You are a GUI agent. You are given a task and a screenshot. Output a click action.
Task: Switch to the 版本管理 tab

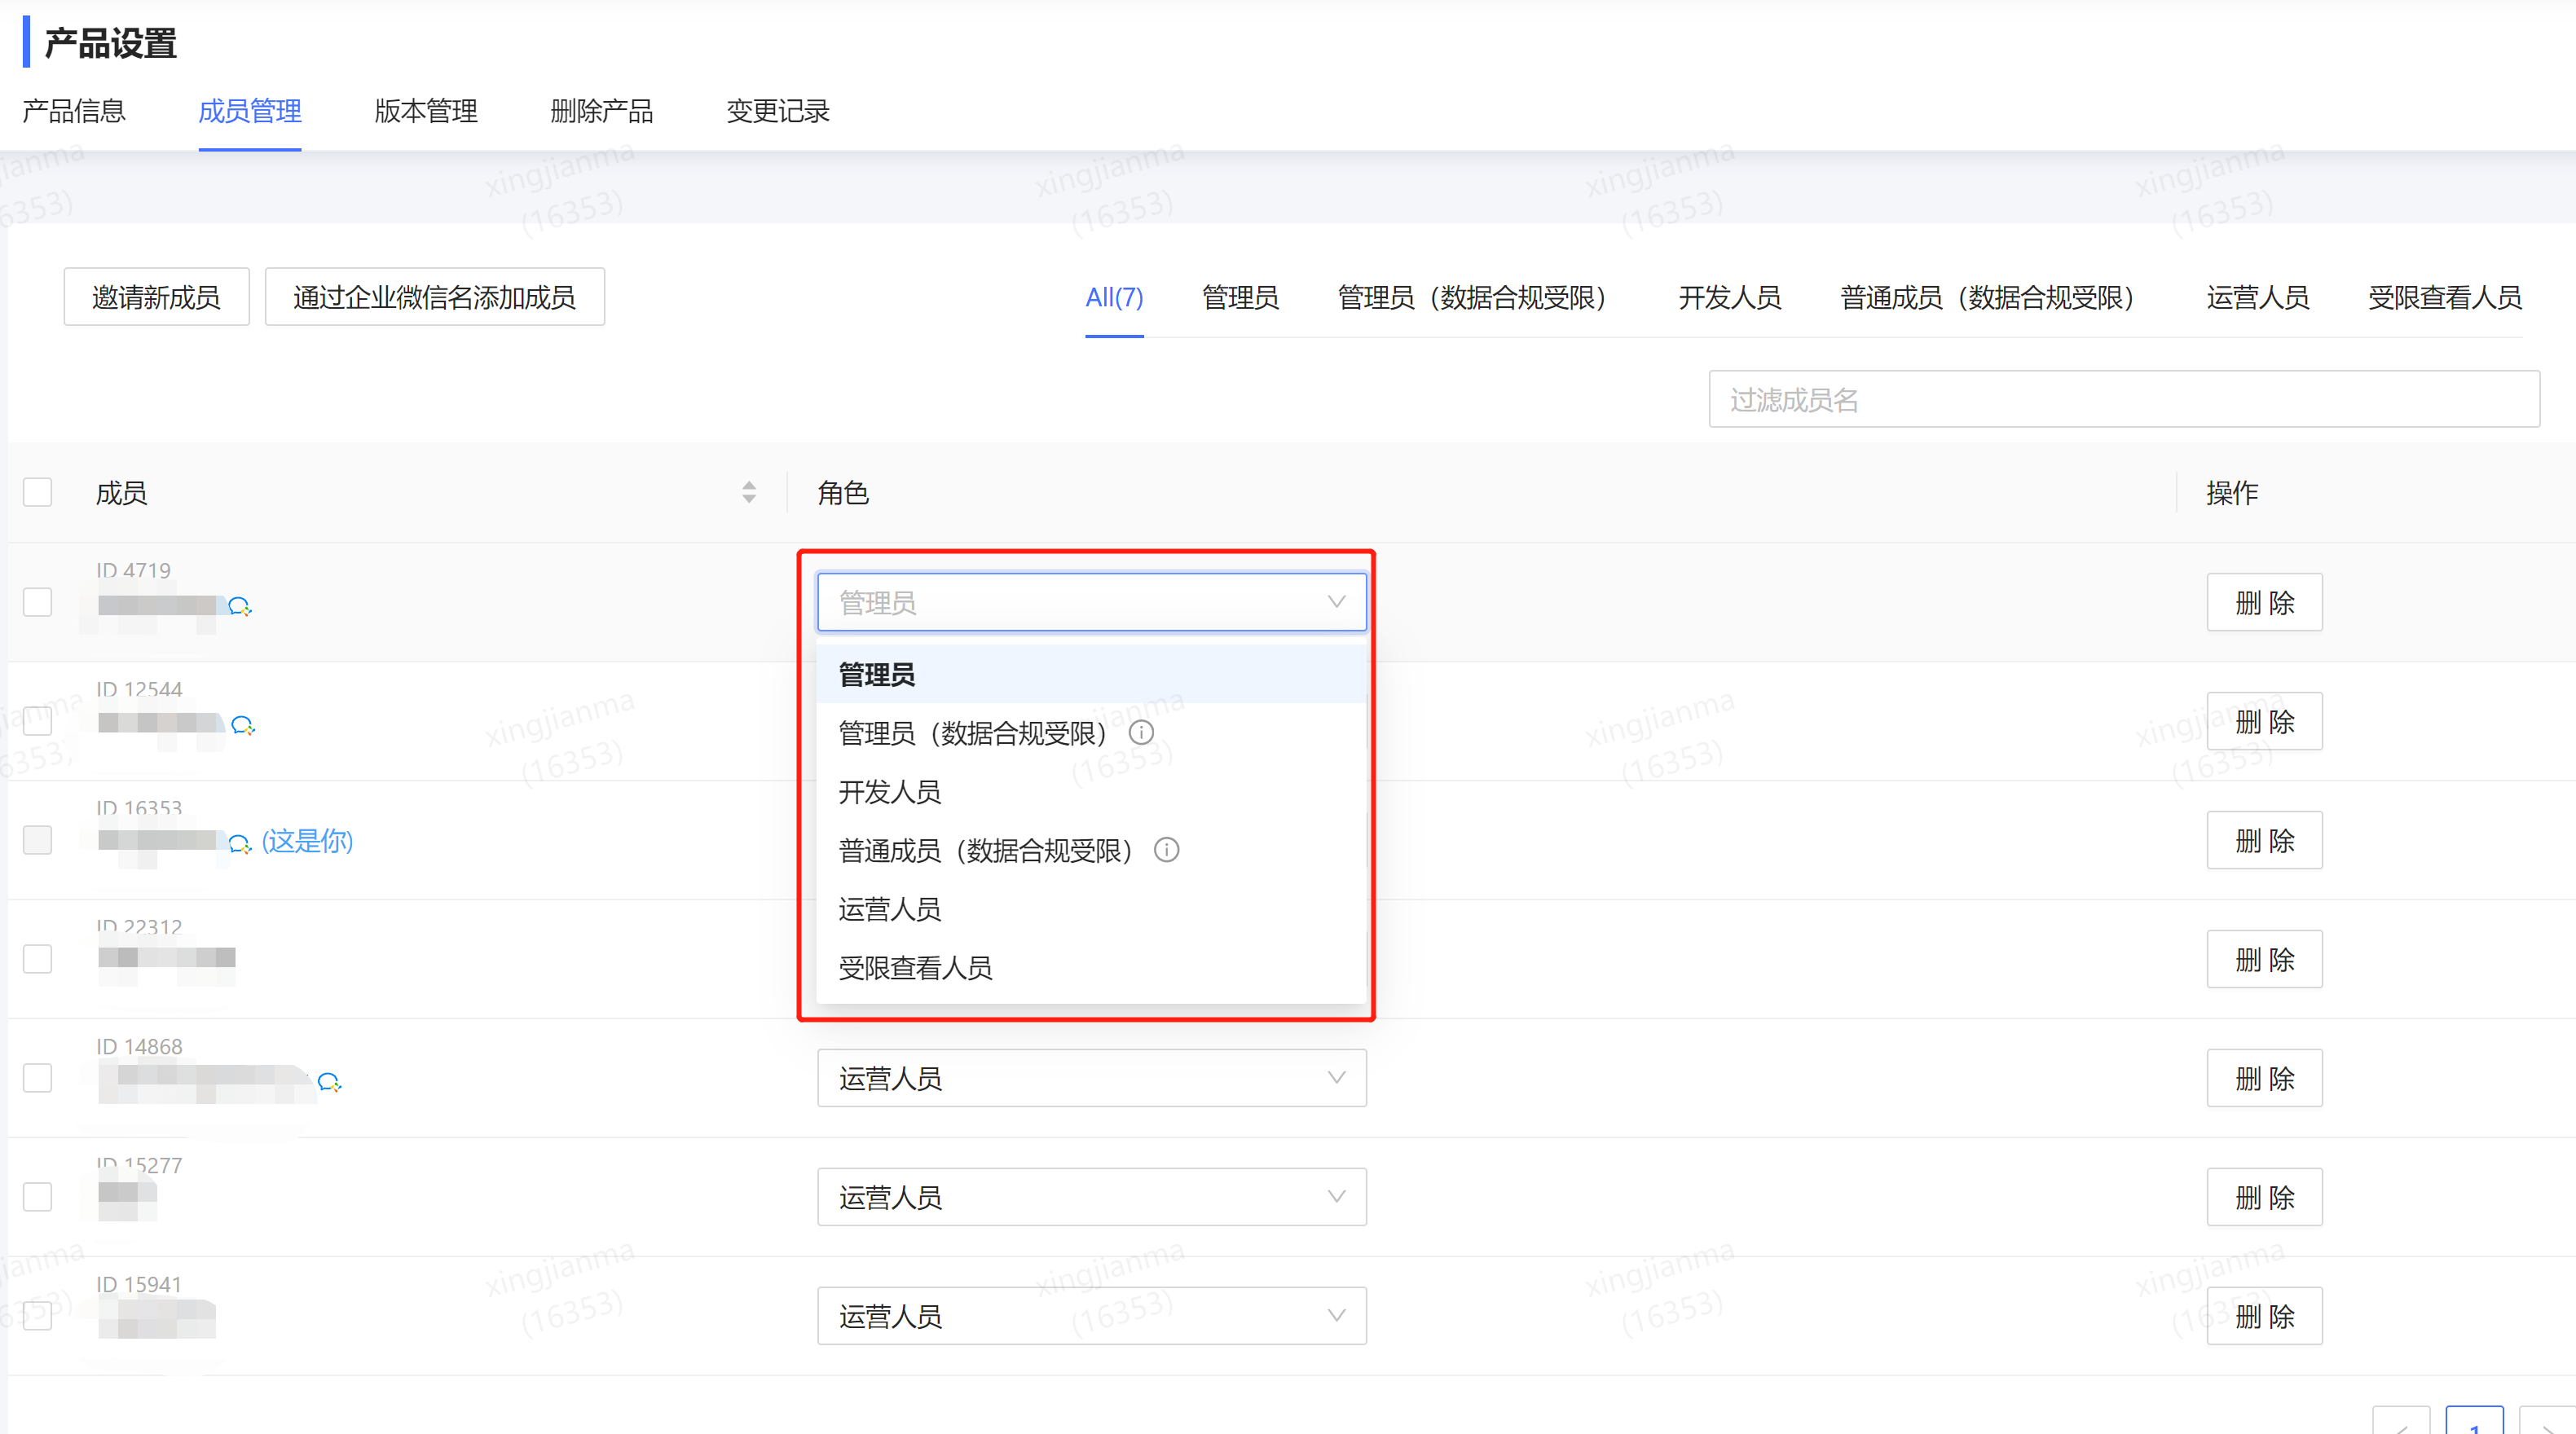pyautogui.click(x=426, y=111)
